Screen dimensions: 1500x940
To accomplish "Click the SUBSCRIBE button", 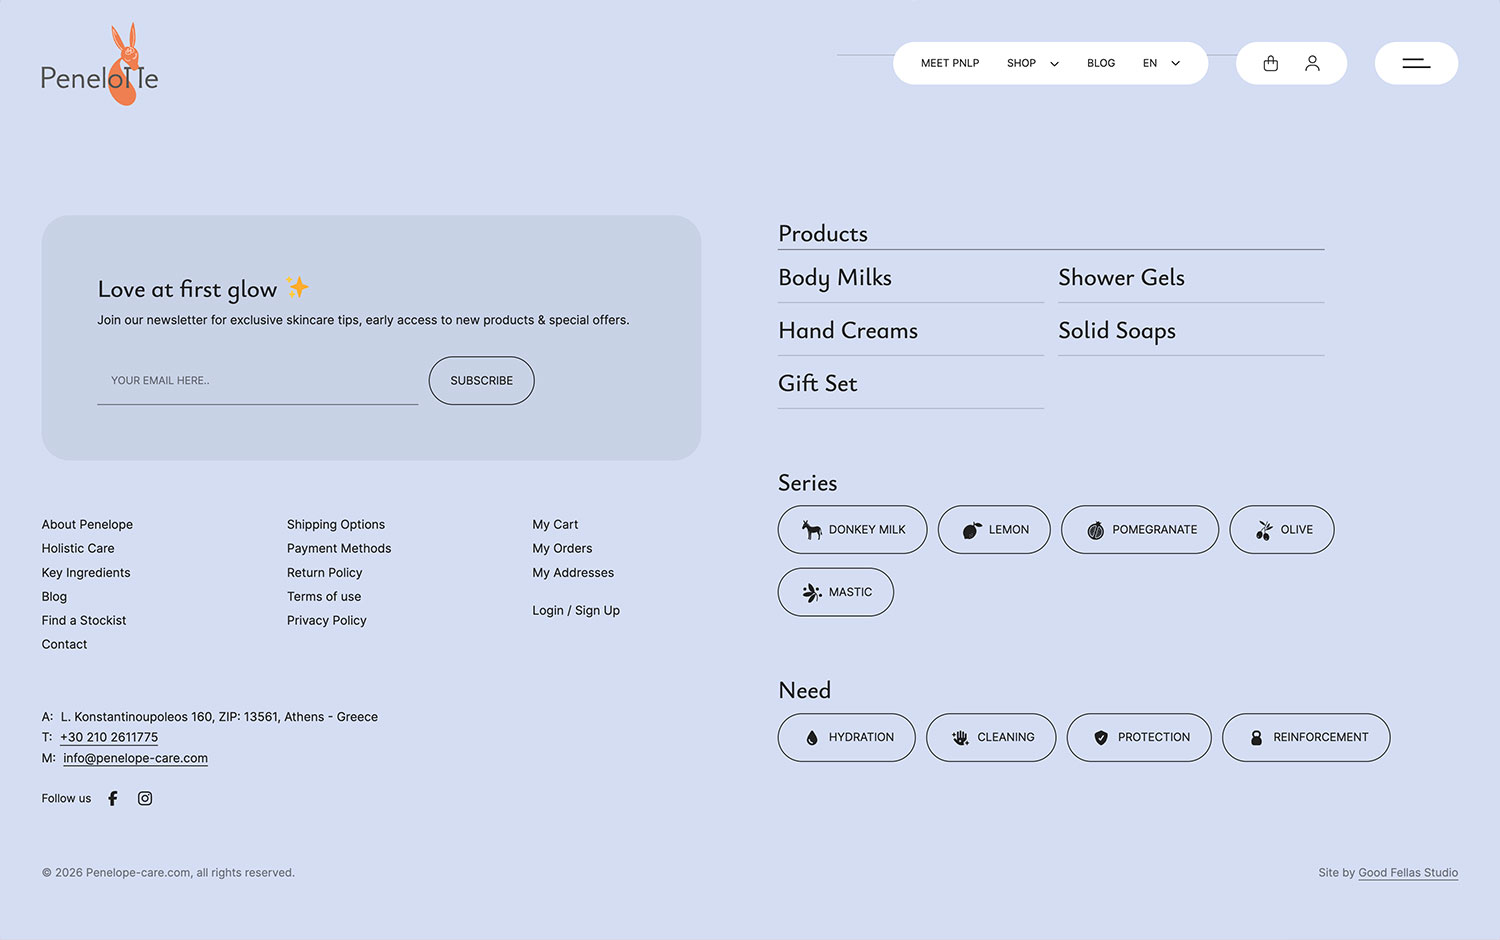I will [481, 380].
